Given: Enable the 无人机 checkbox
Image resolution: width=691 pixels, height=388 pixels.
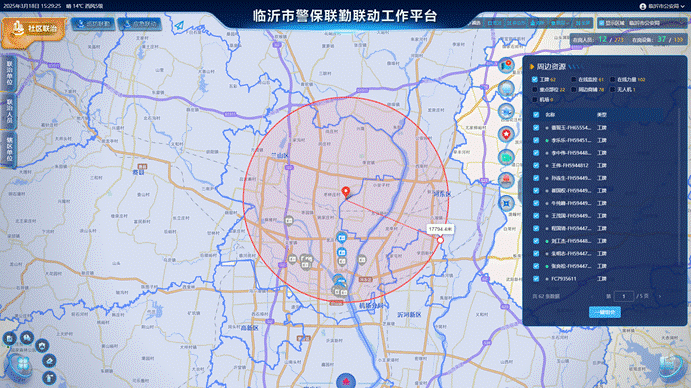Looking at the screenshot, I should point(613,90).
